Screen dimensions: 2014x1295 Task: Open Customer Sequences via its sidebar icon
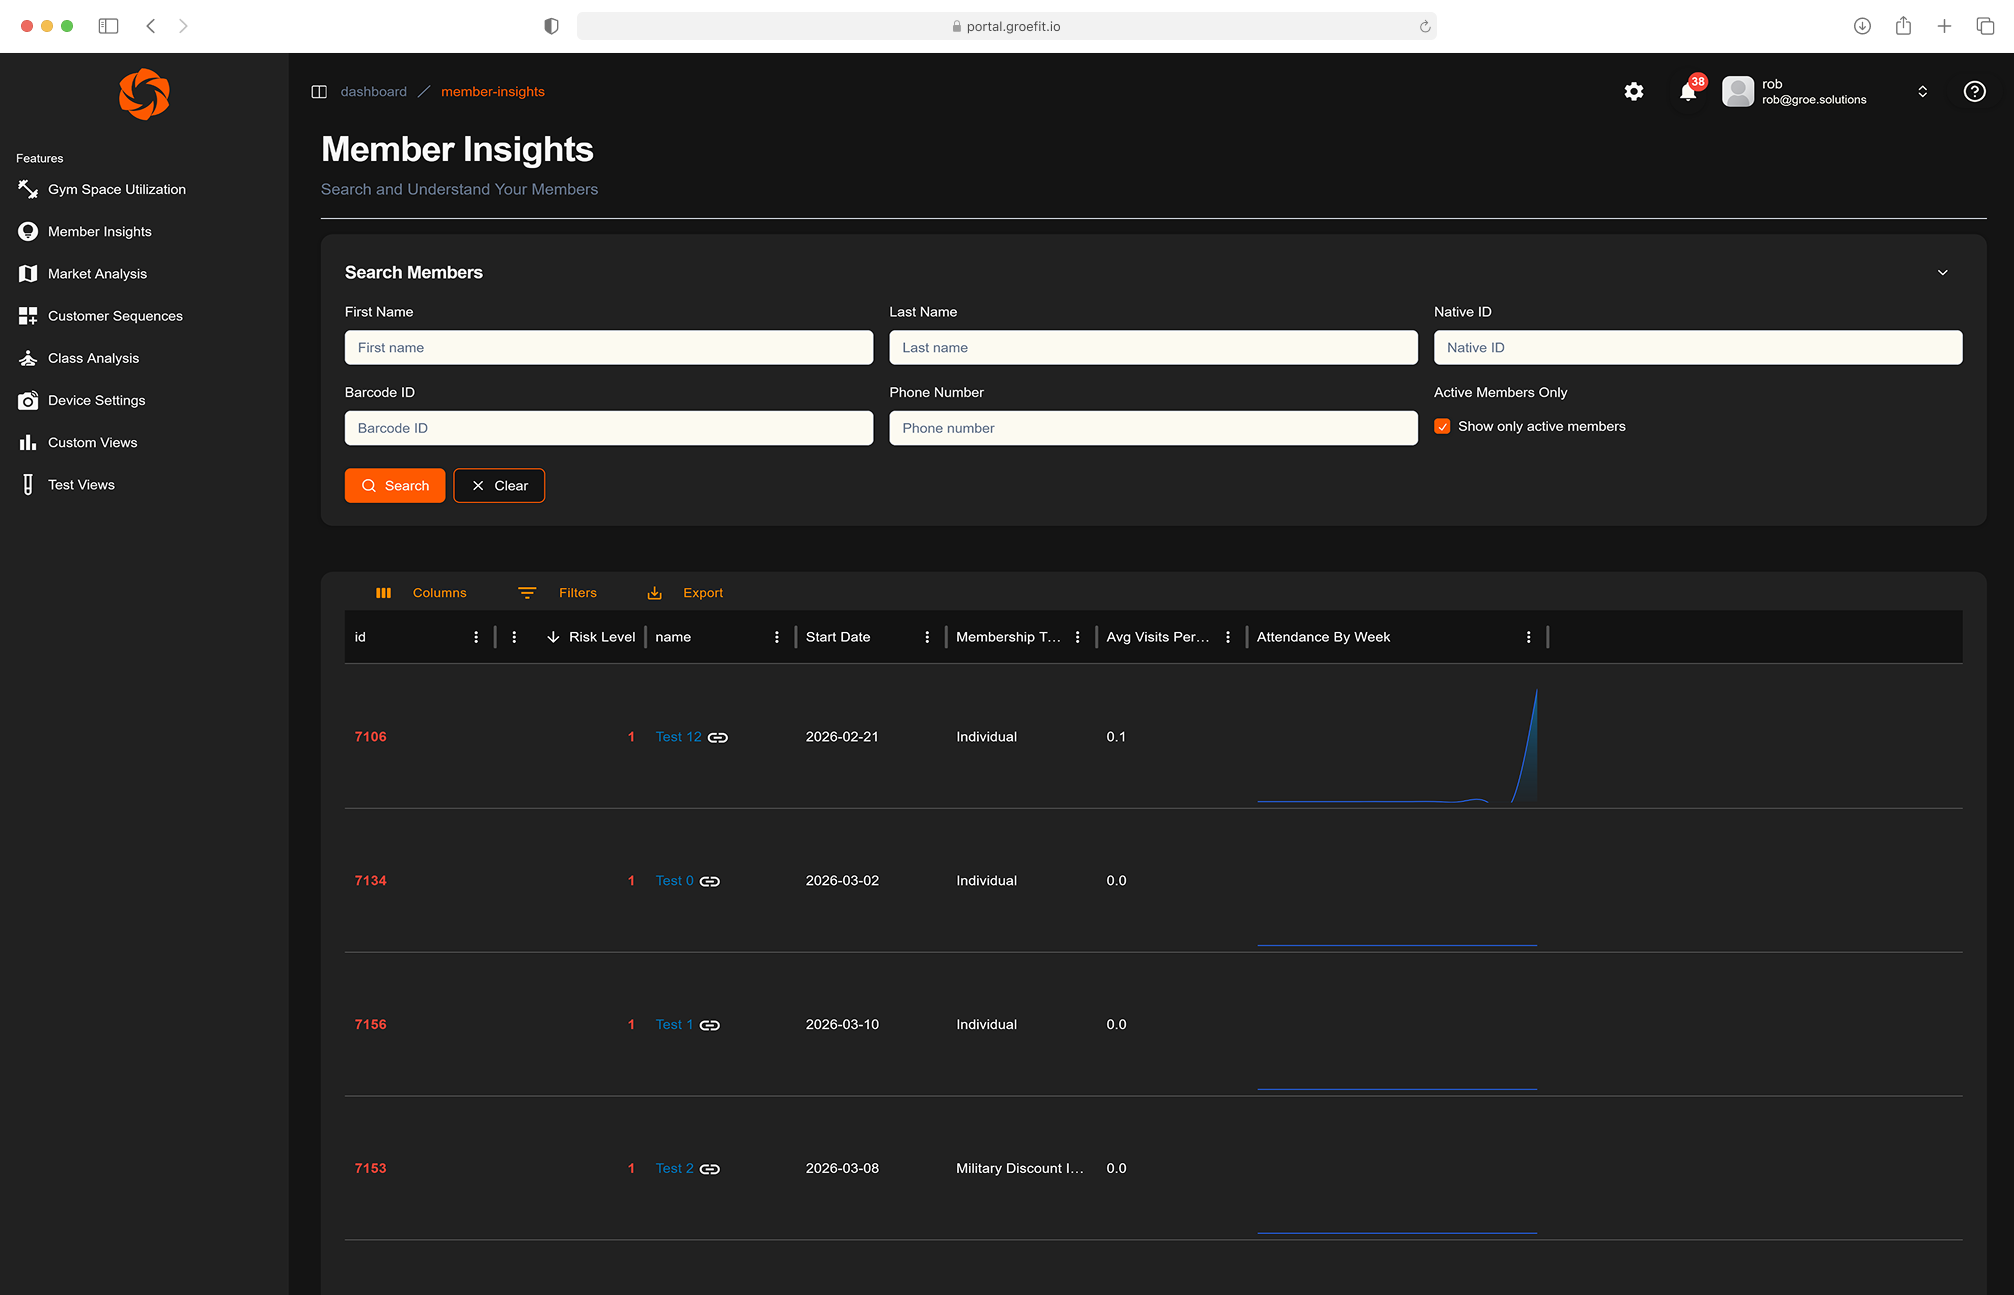[x=27, y=315]
